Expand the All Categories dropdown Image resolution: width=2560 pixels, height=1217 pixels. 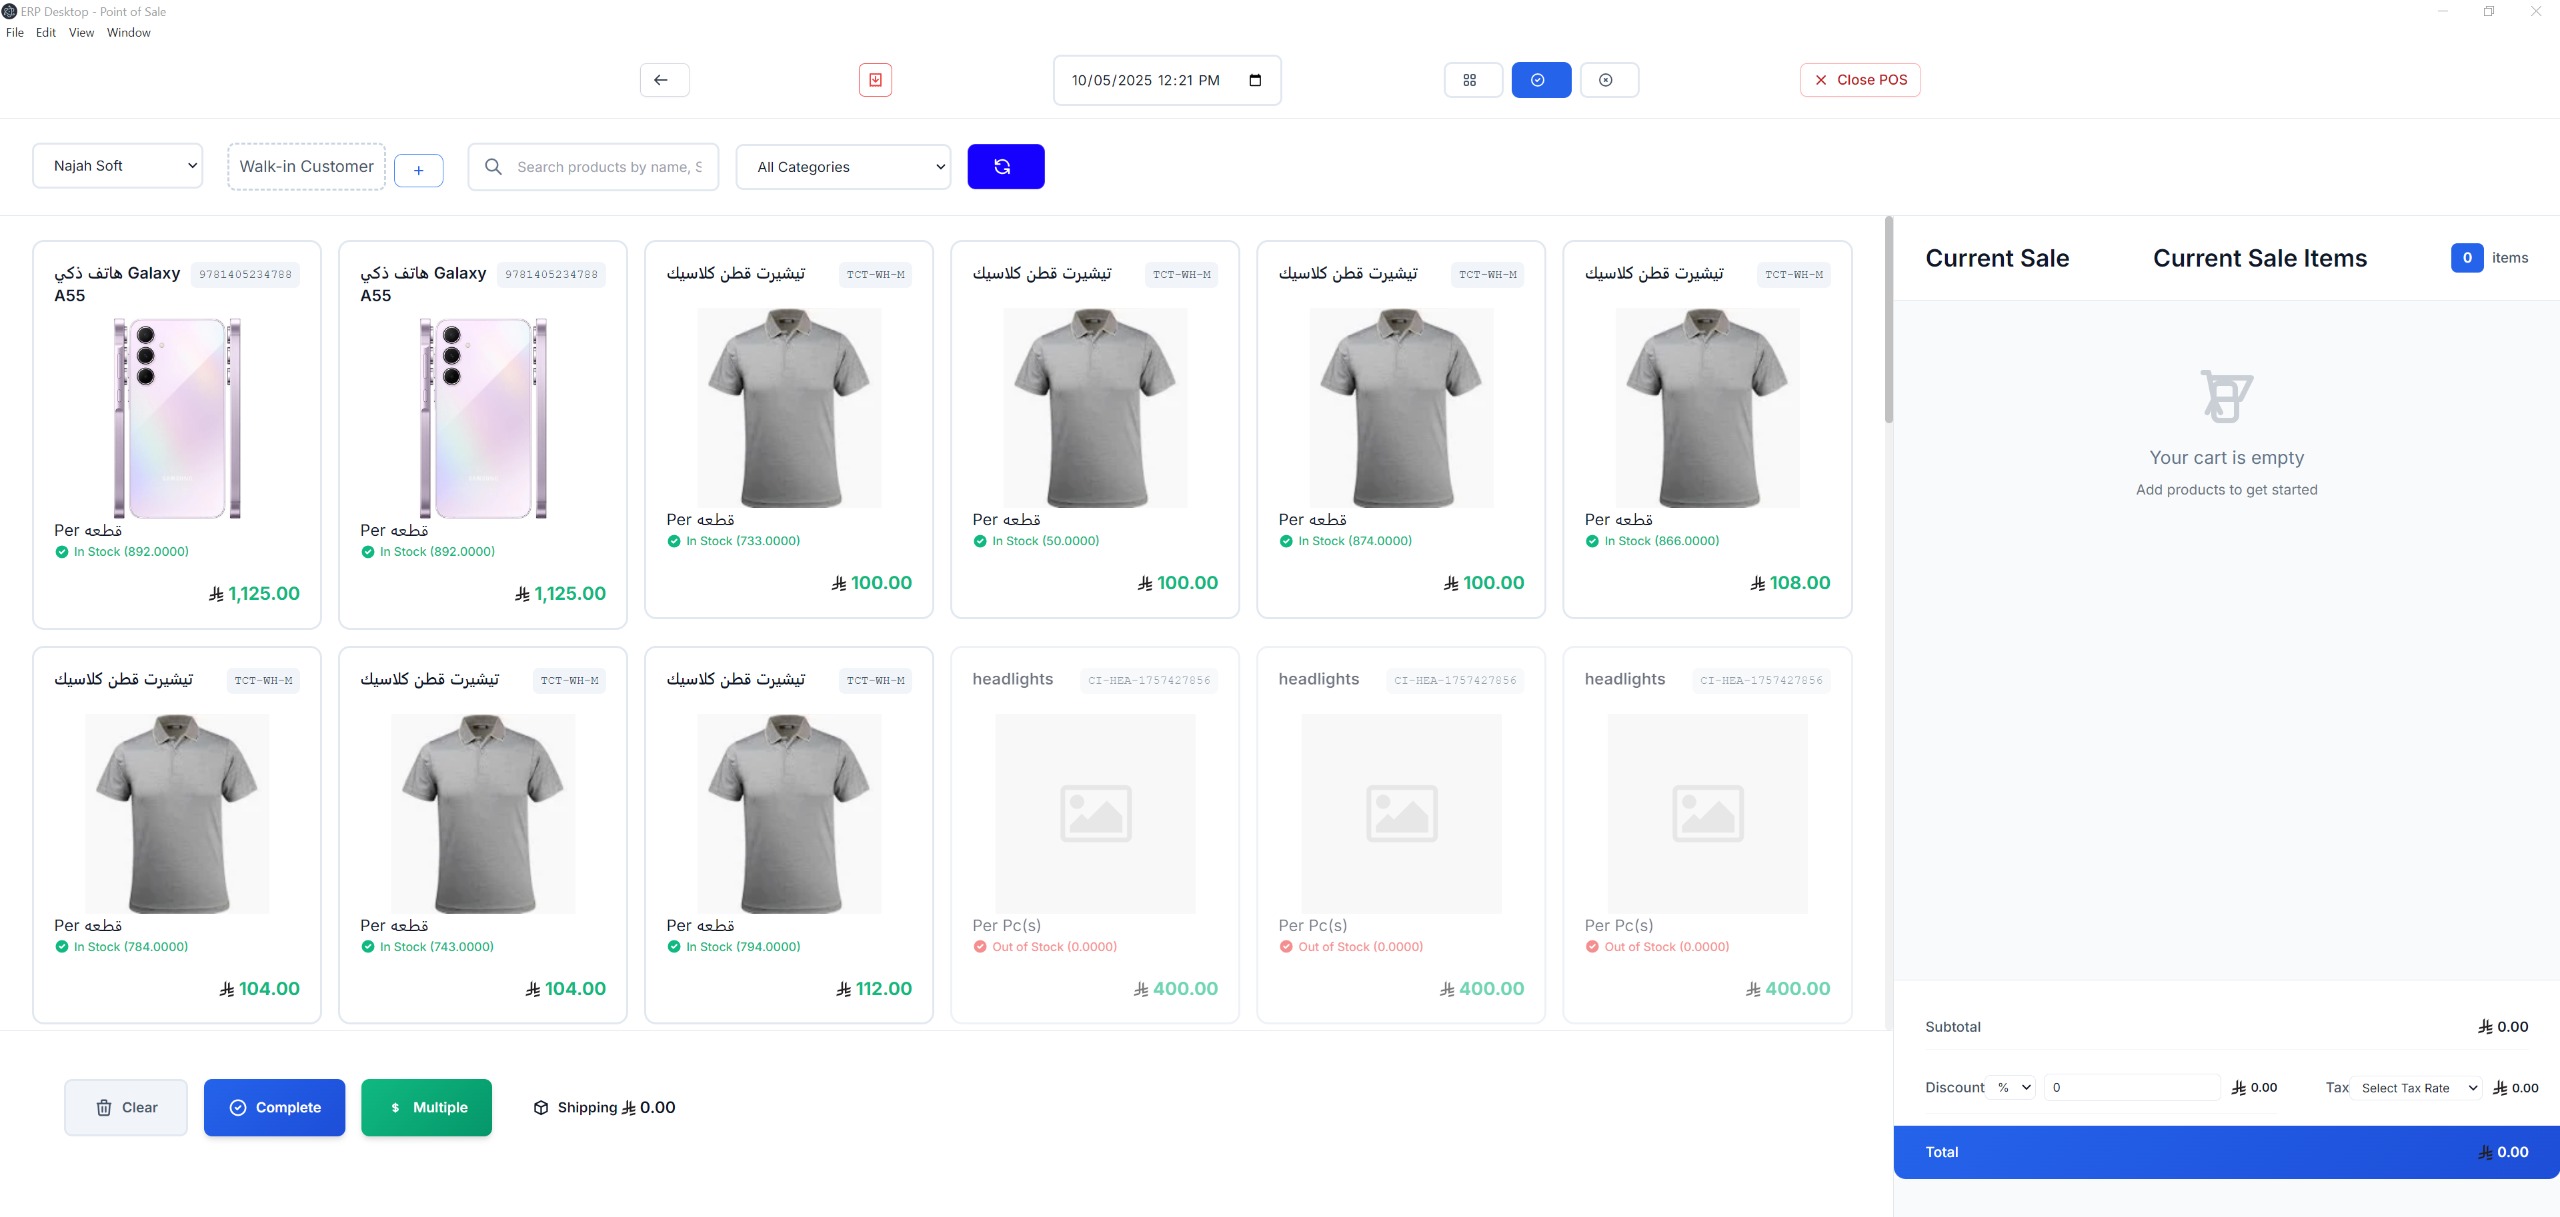click(843, 167)
